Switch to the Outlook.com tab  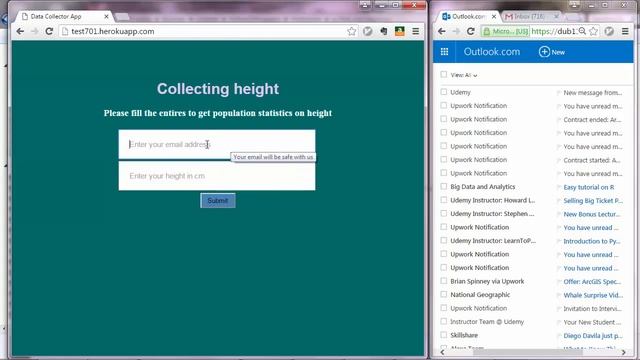pyautogui.click(x=468, y=17)
